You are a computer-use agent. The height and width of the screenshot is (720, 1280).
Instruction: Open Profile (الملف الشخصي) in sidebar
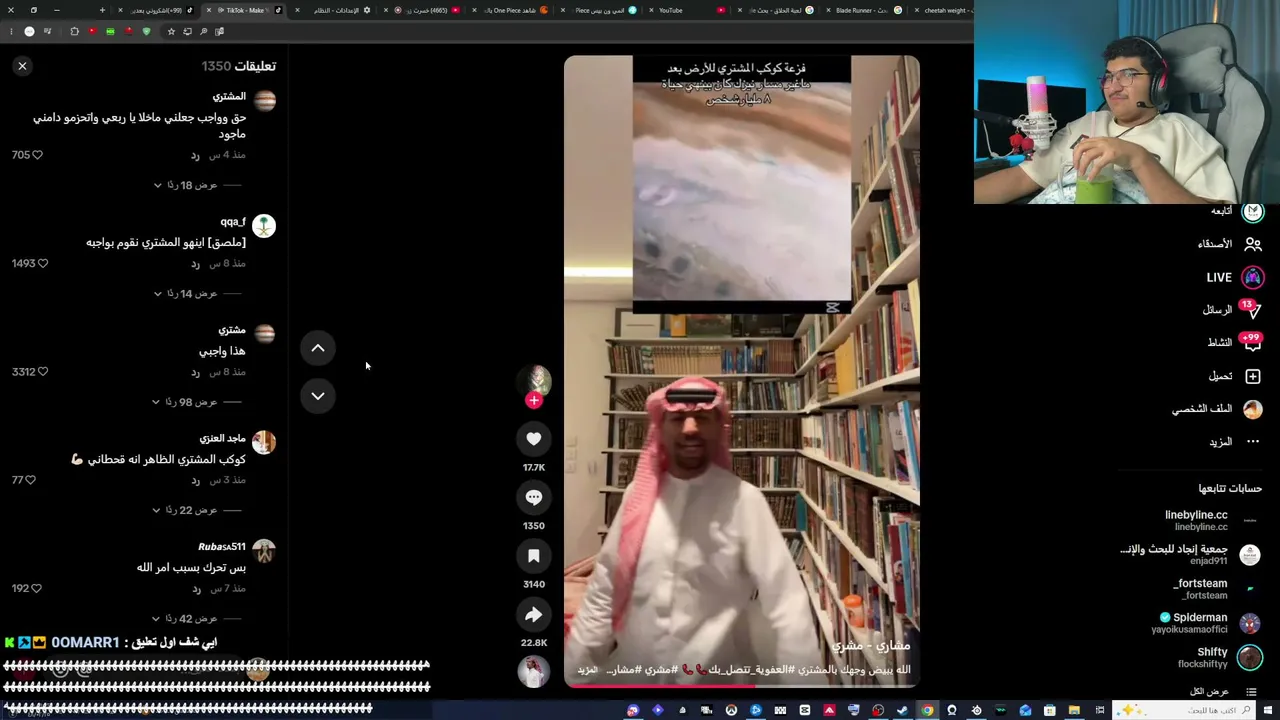click(1217, 409)
